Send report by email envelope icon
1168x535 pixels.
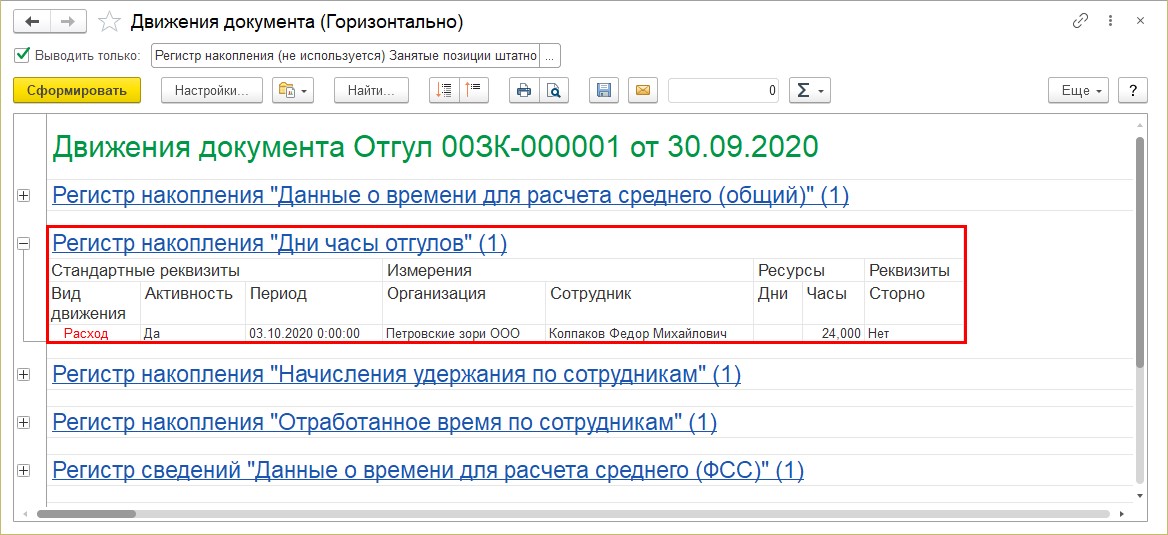643,91
